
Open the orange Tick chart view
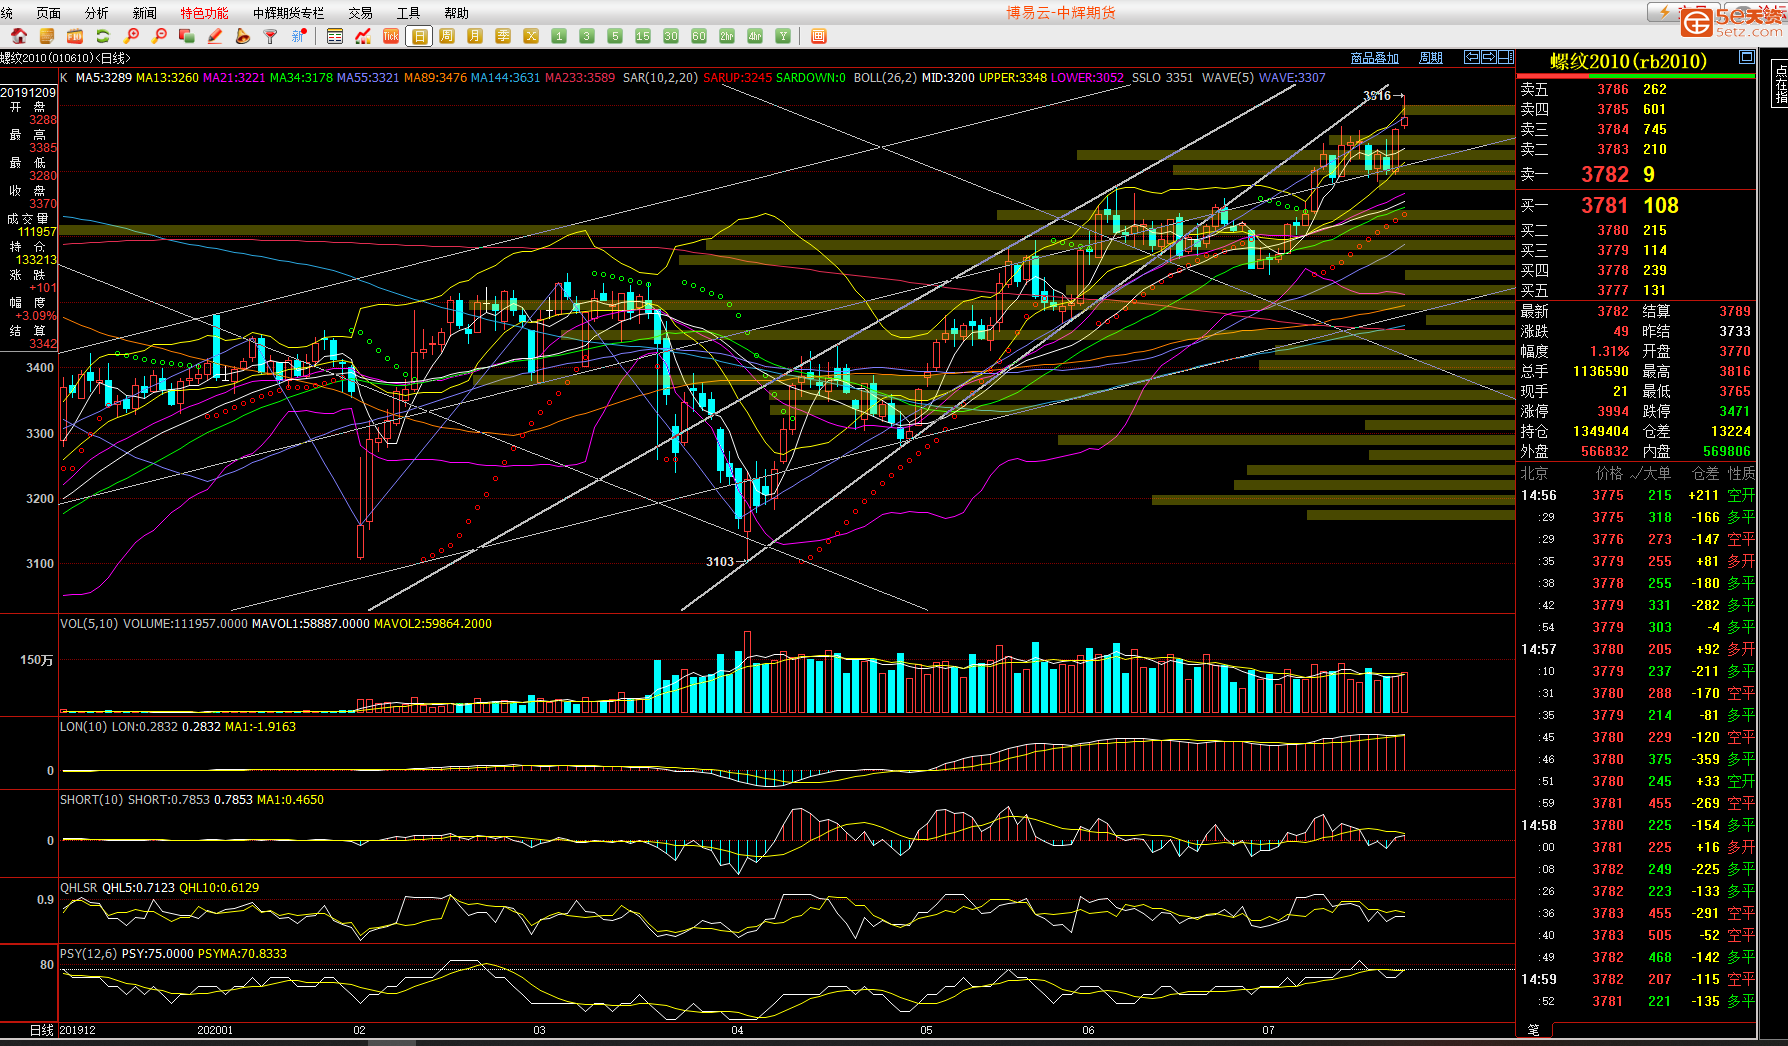pos(391,36)
